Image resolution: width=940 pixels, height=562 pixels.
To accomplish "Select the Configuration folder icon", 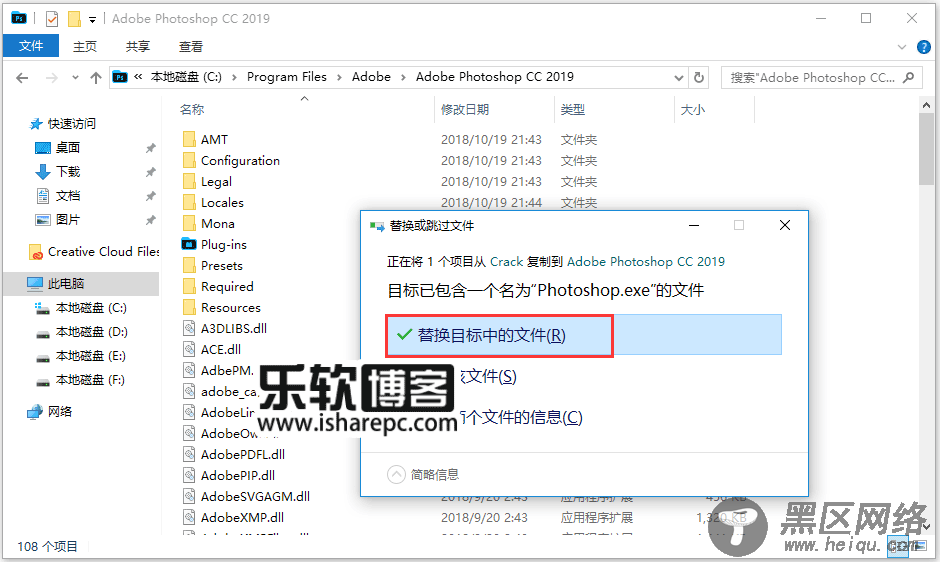I will click(189, 160).
